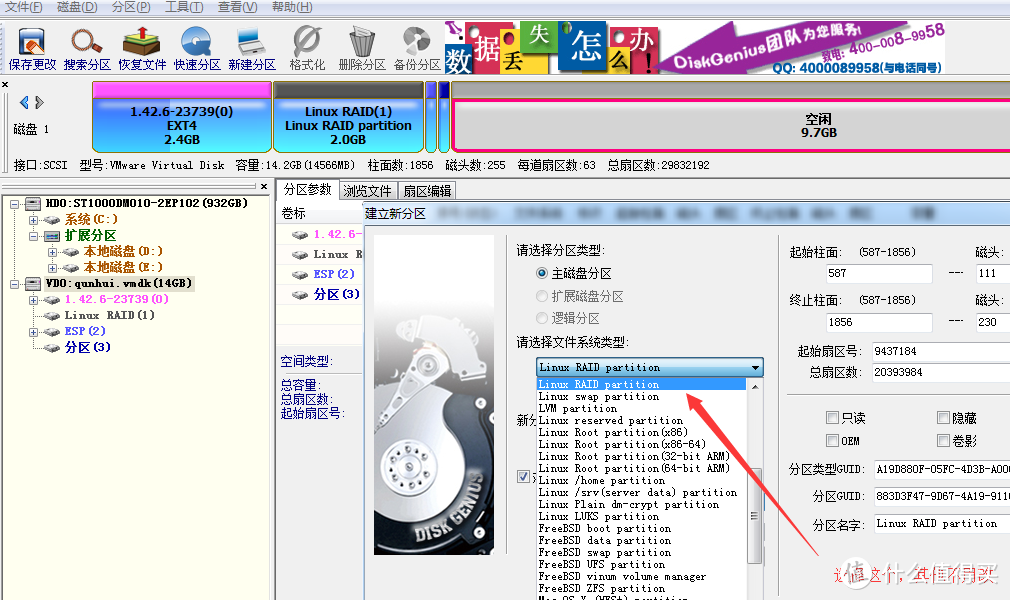Collapse the VD0 qunhui.vmdk tree node
This screenshot has width=1010, height=600.
coord(14,284)
